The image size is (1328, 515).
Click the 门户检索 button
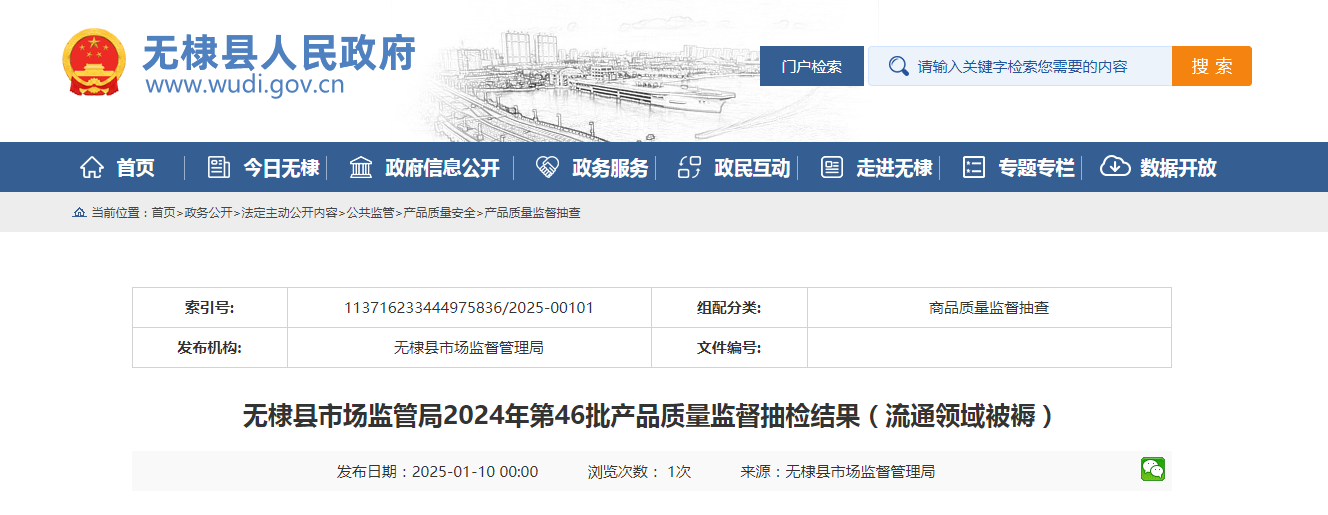click(811, 66)
